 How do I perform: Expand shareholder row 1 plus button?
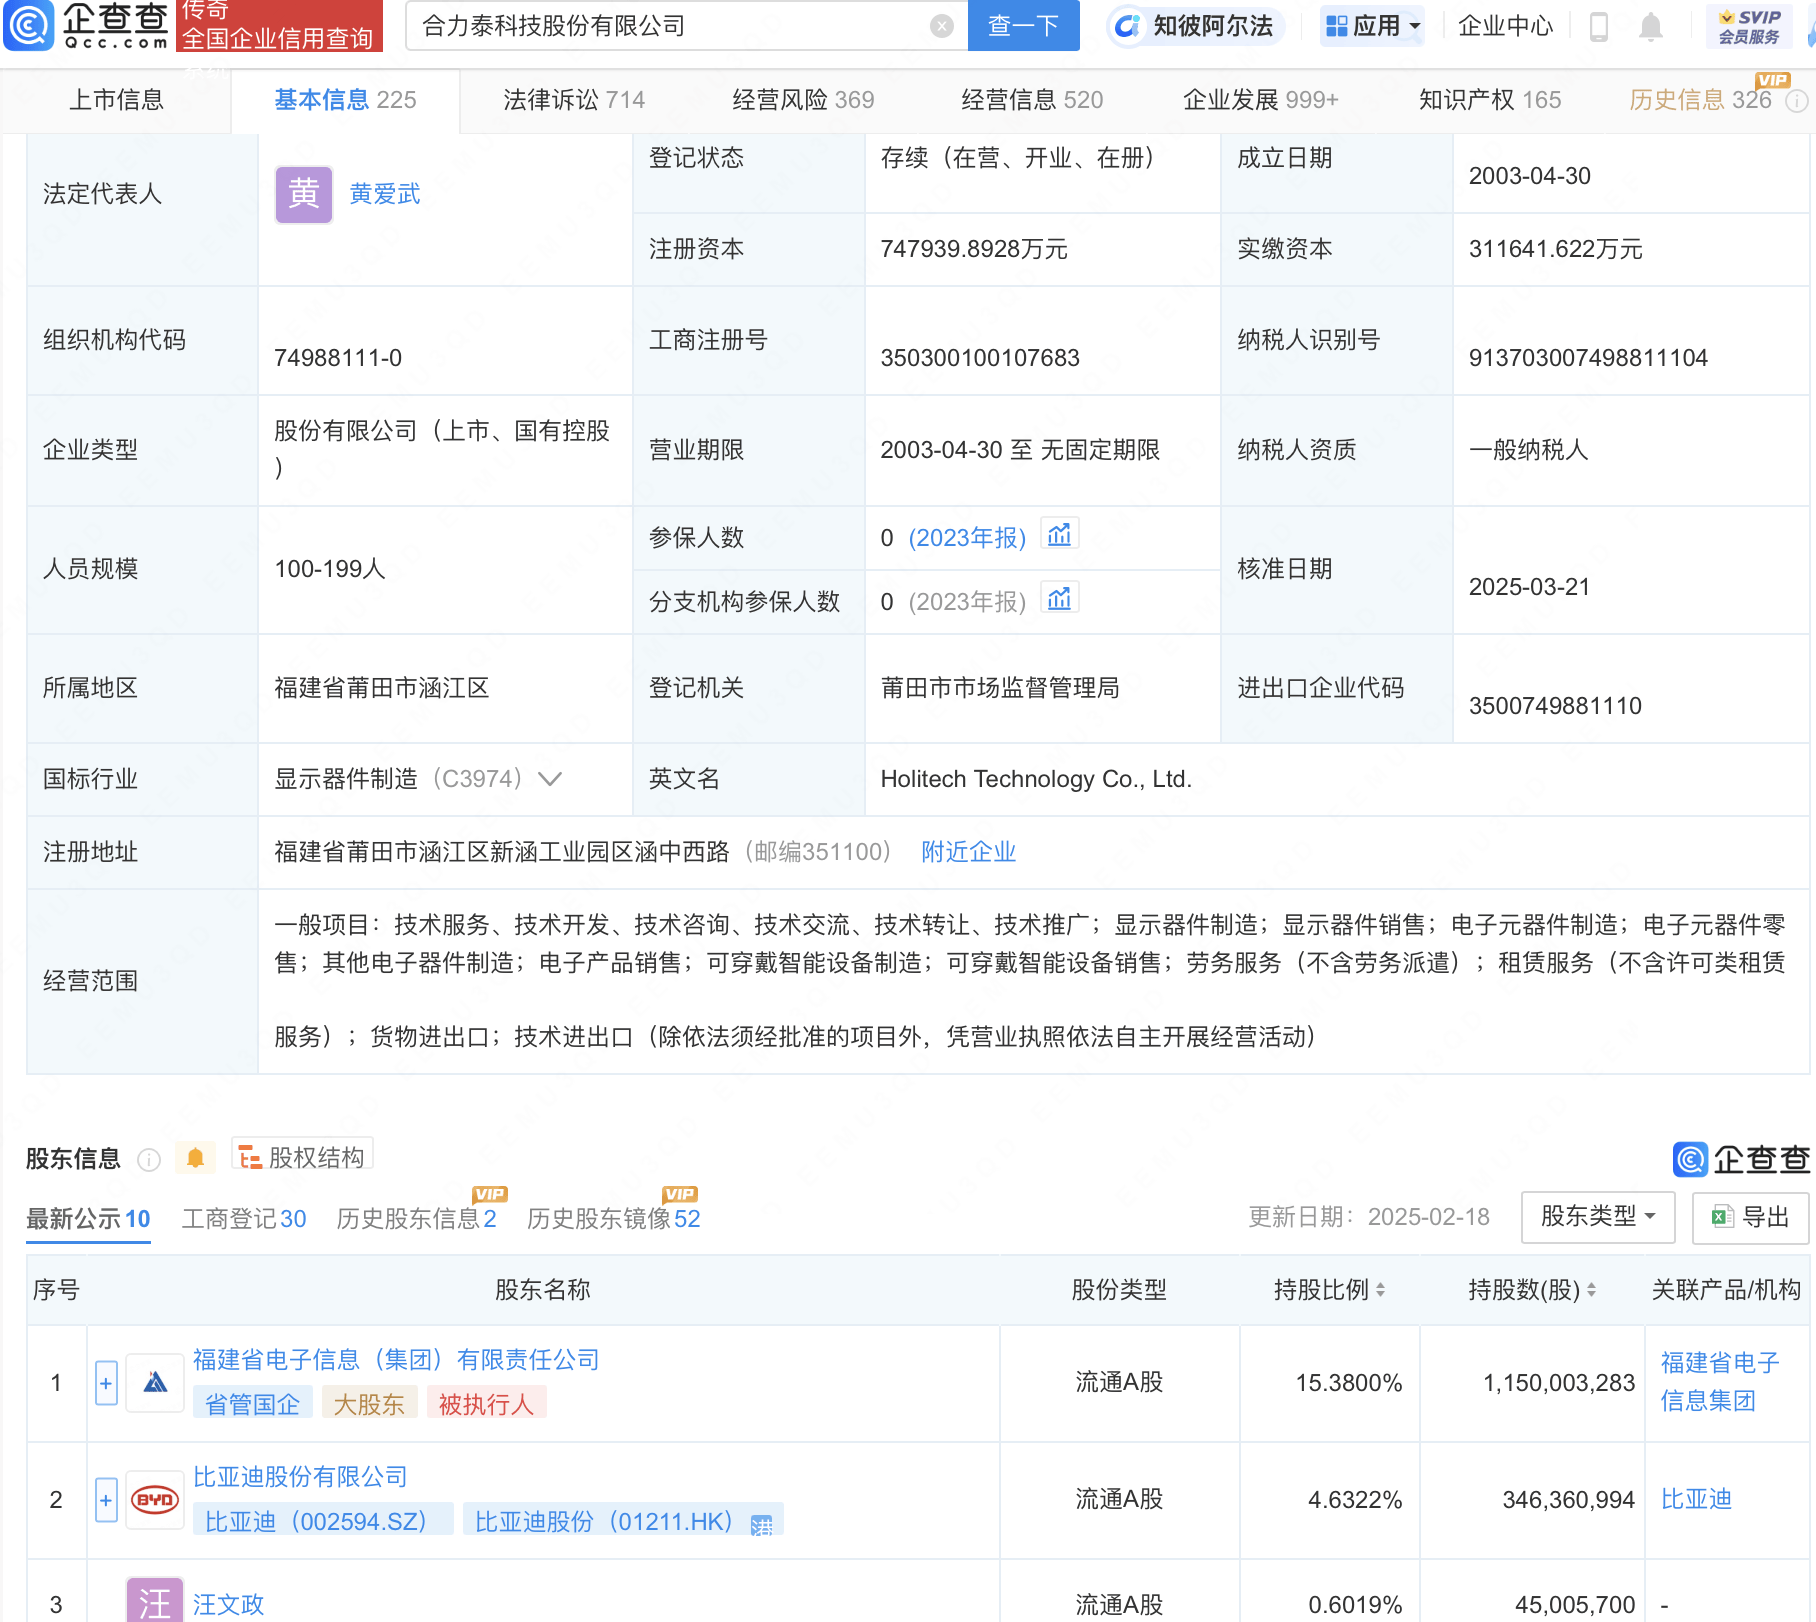[106, 1383]
